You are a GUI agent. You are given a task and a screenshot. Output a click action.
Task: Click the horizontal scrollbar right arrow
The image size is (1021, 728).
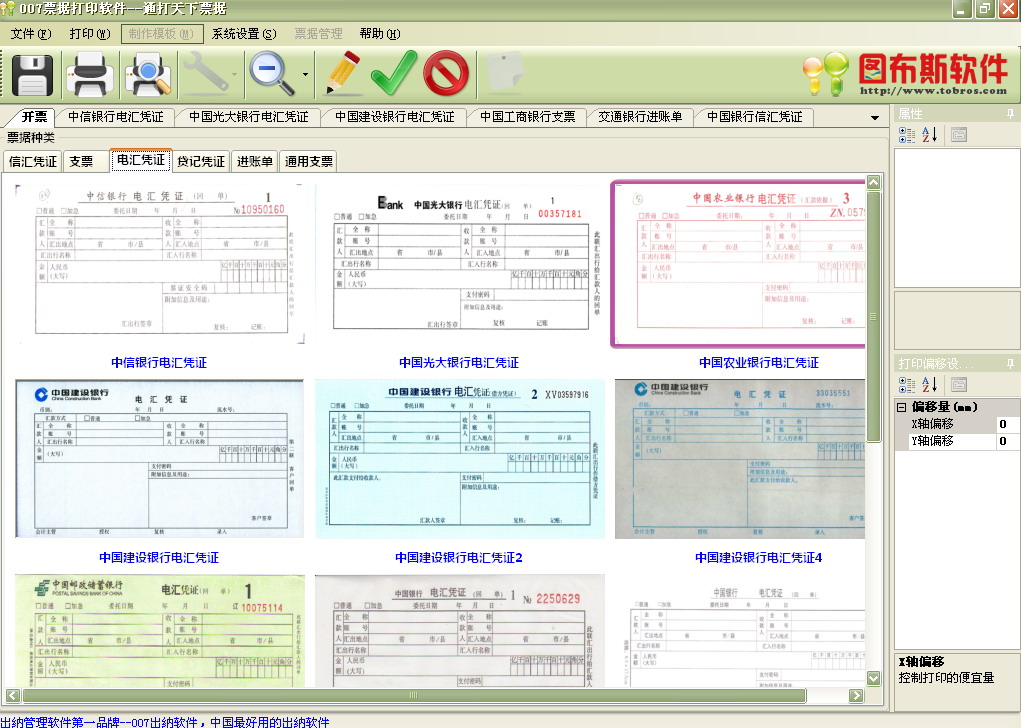[856, 695]
